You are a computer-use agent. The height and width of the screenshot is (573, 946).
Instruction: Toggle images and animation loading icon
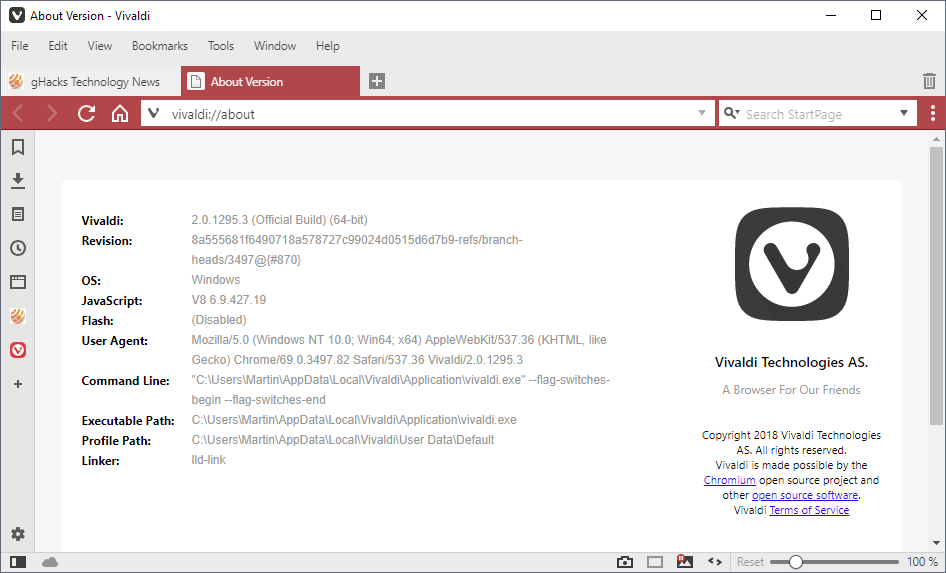pyautogui.click(x=685, y=562)
